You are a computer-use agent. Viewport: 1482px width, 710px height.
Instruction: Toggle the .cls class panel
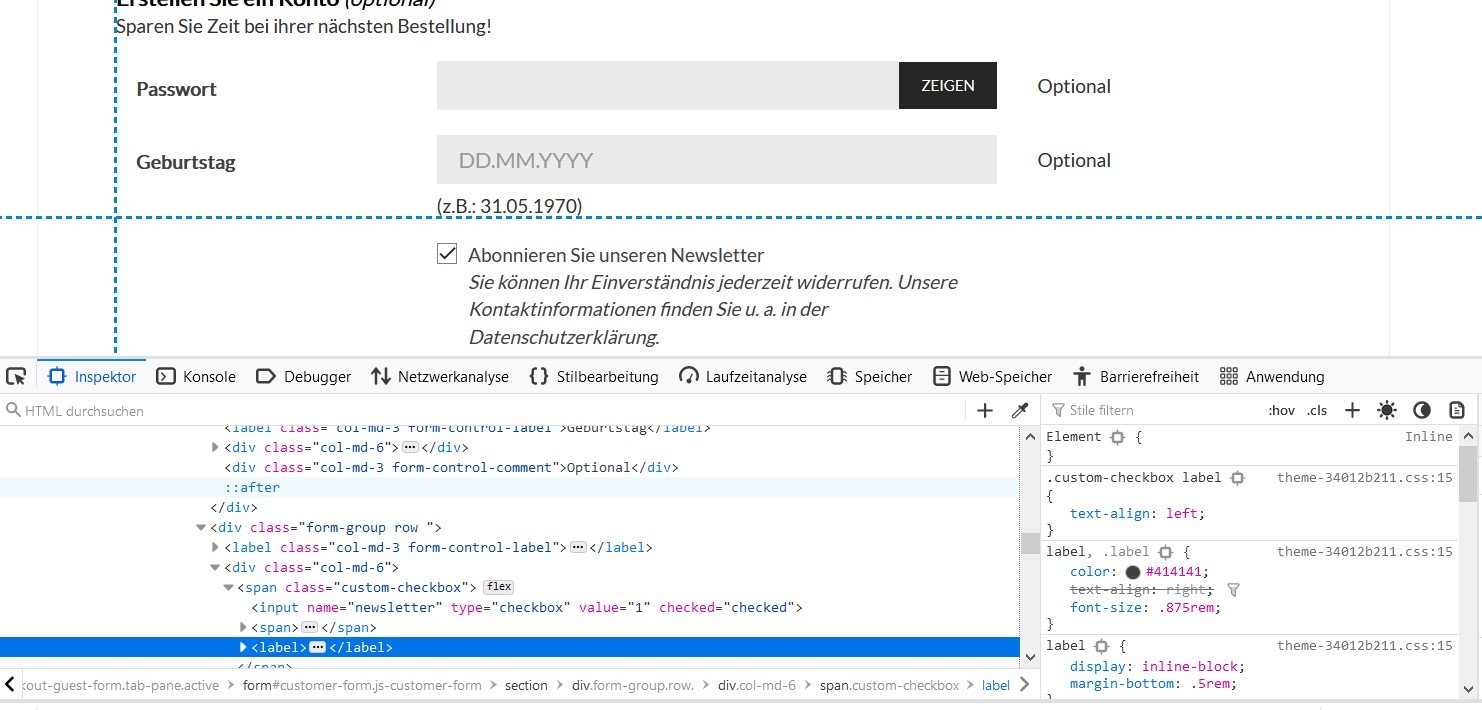click(x=1317, y=410)
